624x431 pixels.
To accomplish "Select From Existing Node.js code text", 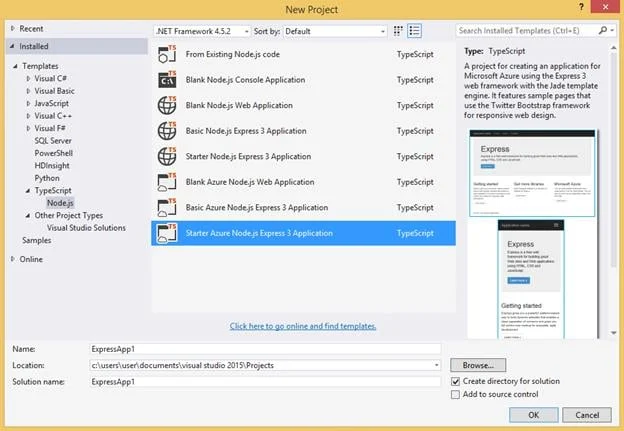I will click(232, 55).
